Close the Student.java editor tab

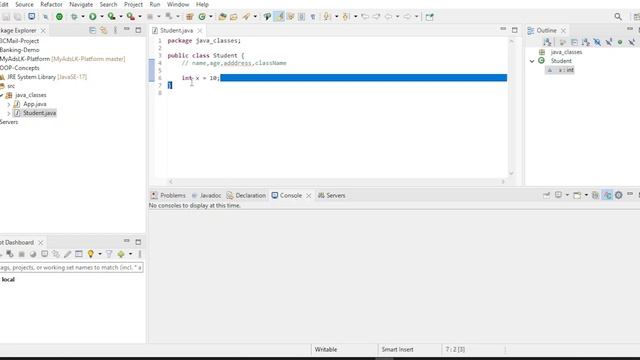point(200,31)
